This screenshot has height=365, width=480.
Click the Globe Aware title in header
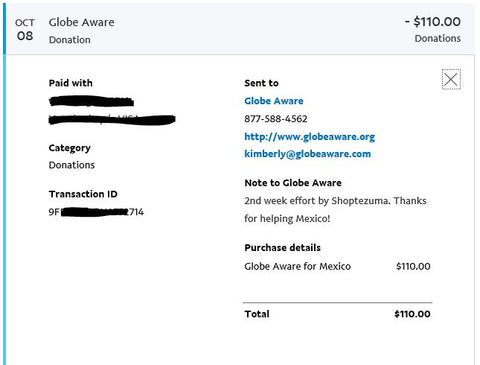pos(81,22)
